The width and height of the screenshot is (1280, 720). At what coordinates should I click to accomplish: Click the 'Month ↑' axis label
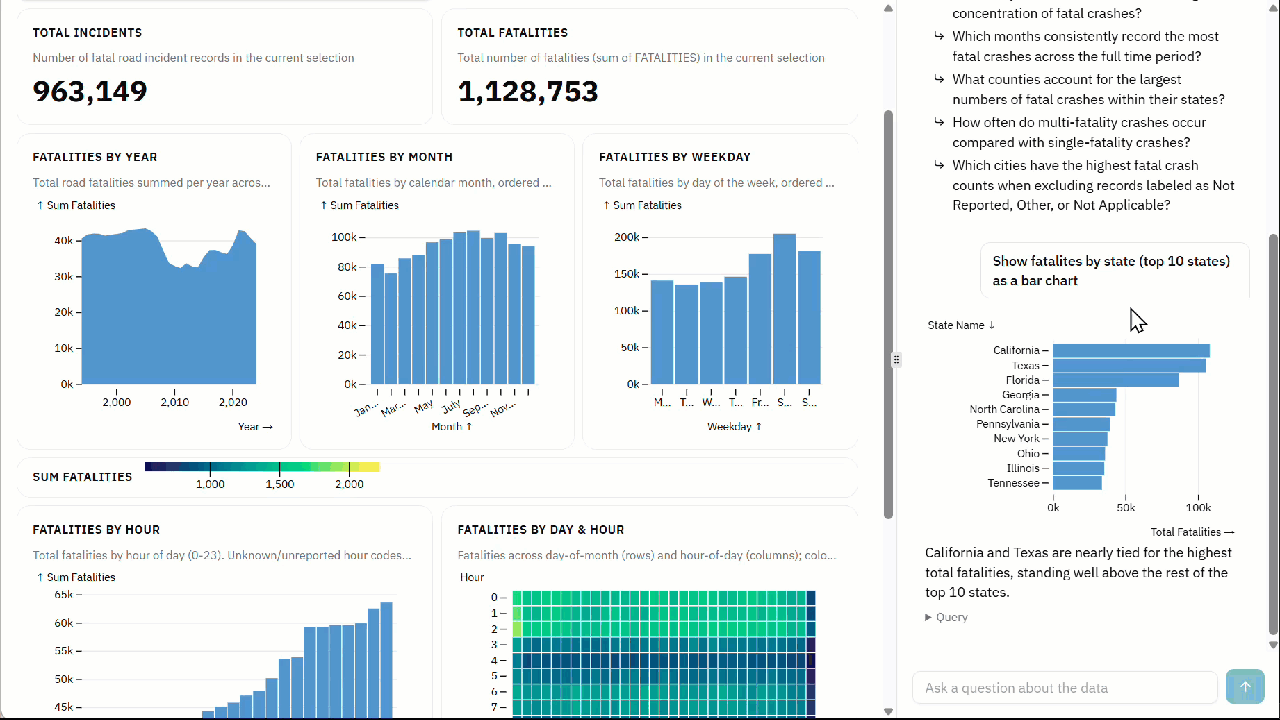[452, 427]
